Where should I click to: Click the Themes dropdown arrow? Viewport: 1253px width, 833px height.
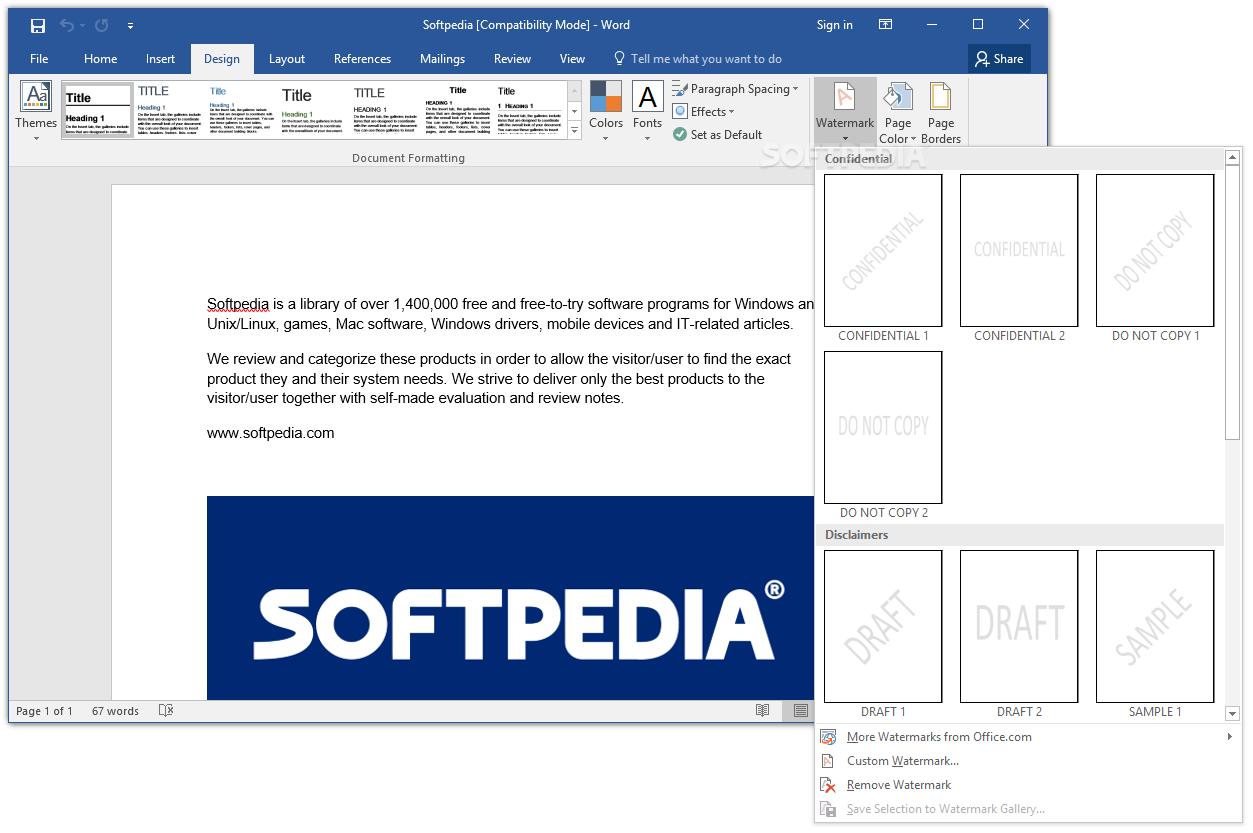[x=36, y=139]
